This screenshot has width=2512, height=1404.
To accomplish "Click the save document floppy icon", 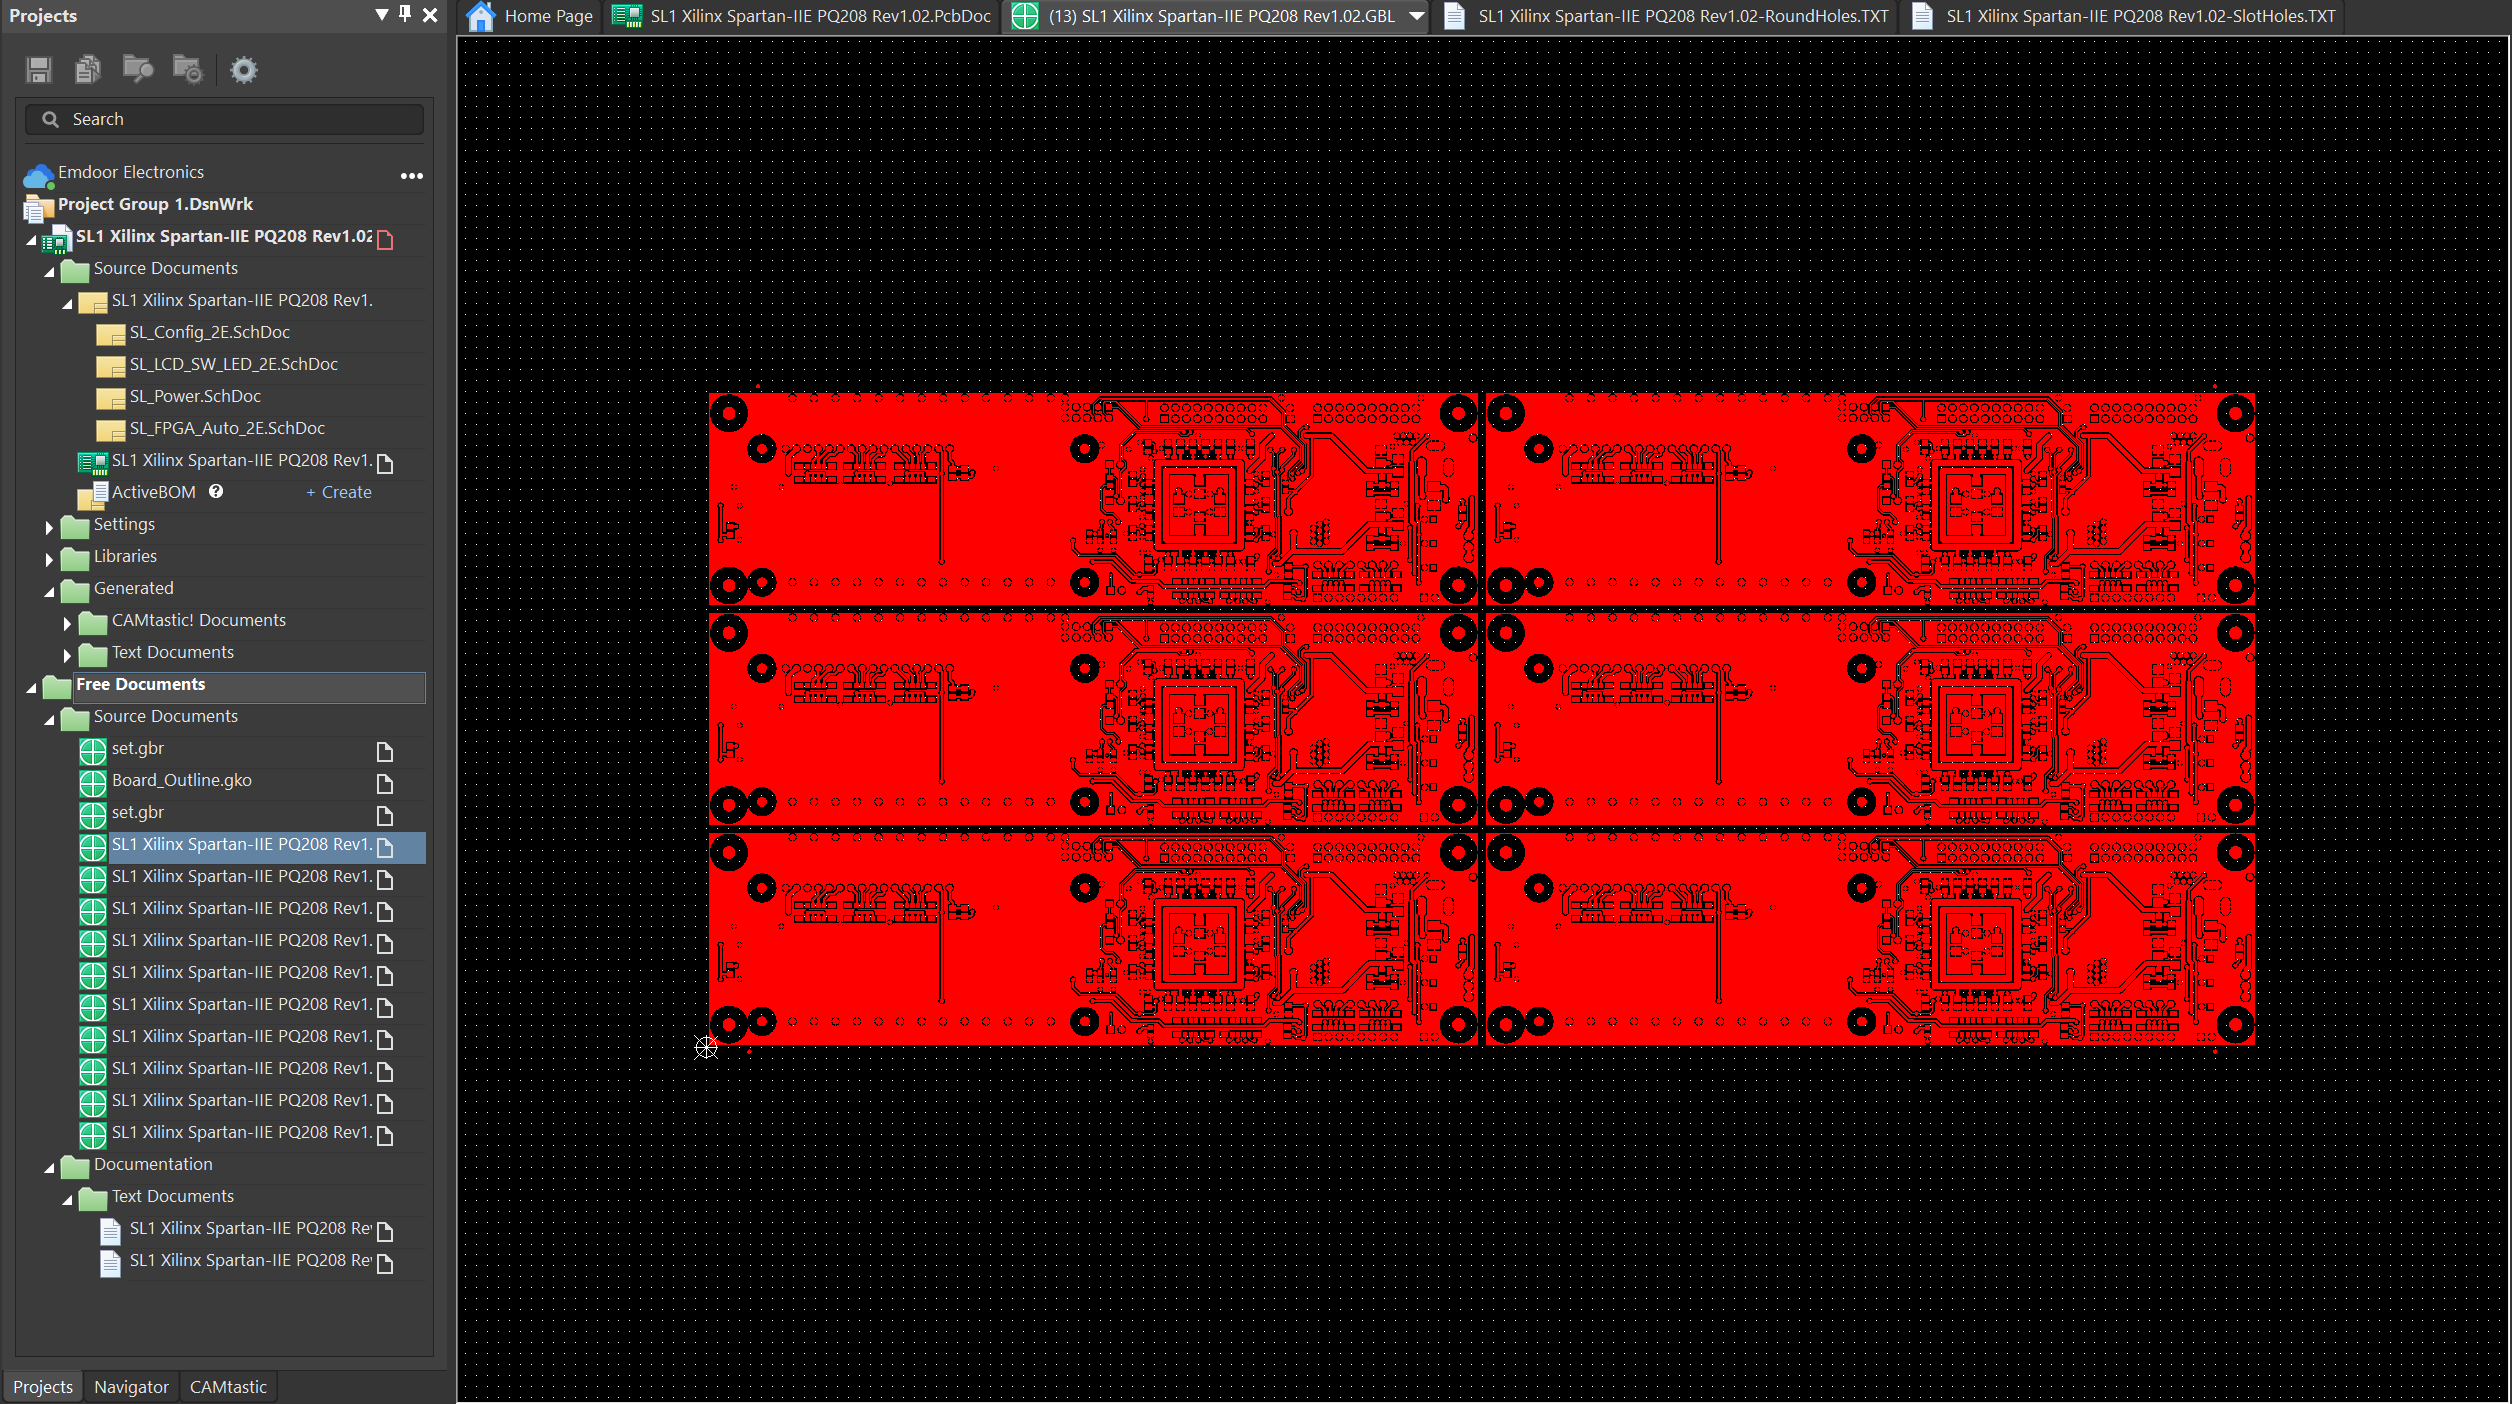I will point(39,70).
